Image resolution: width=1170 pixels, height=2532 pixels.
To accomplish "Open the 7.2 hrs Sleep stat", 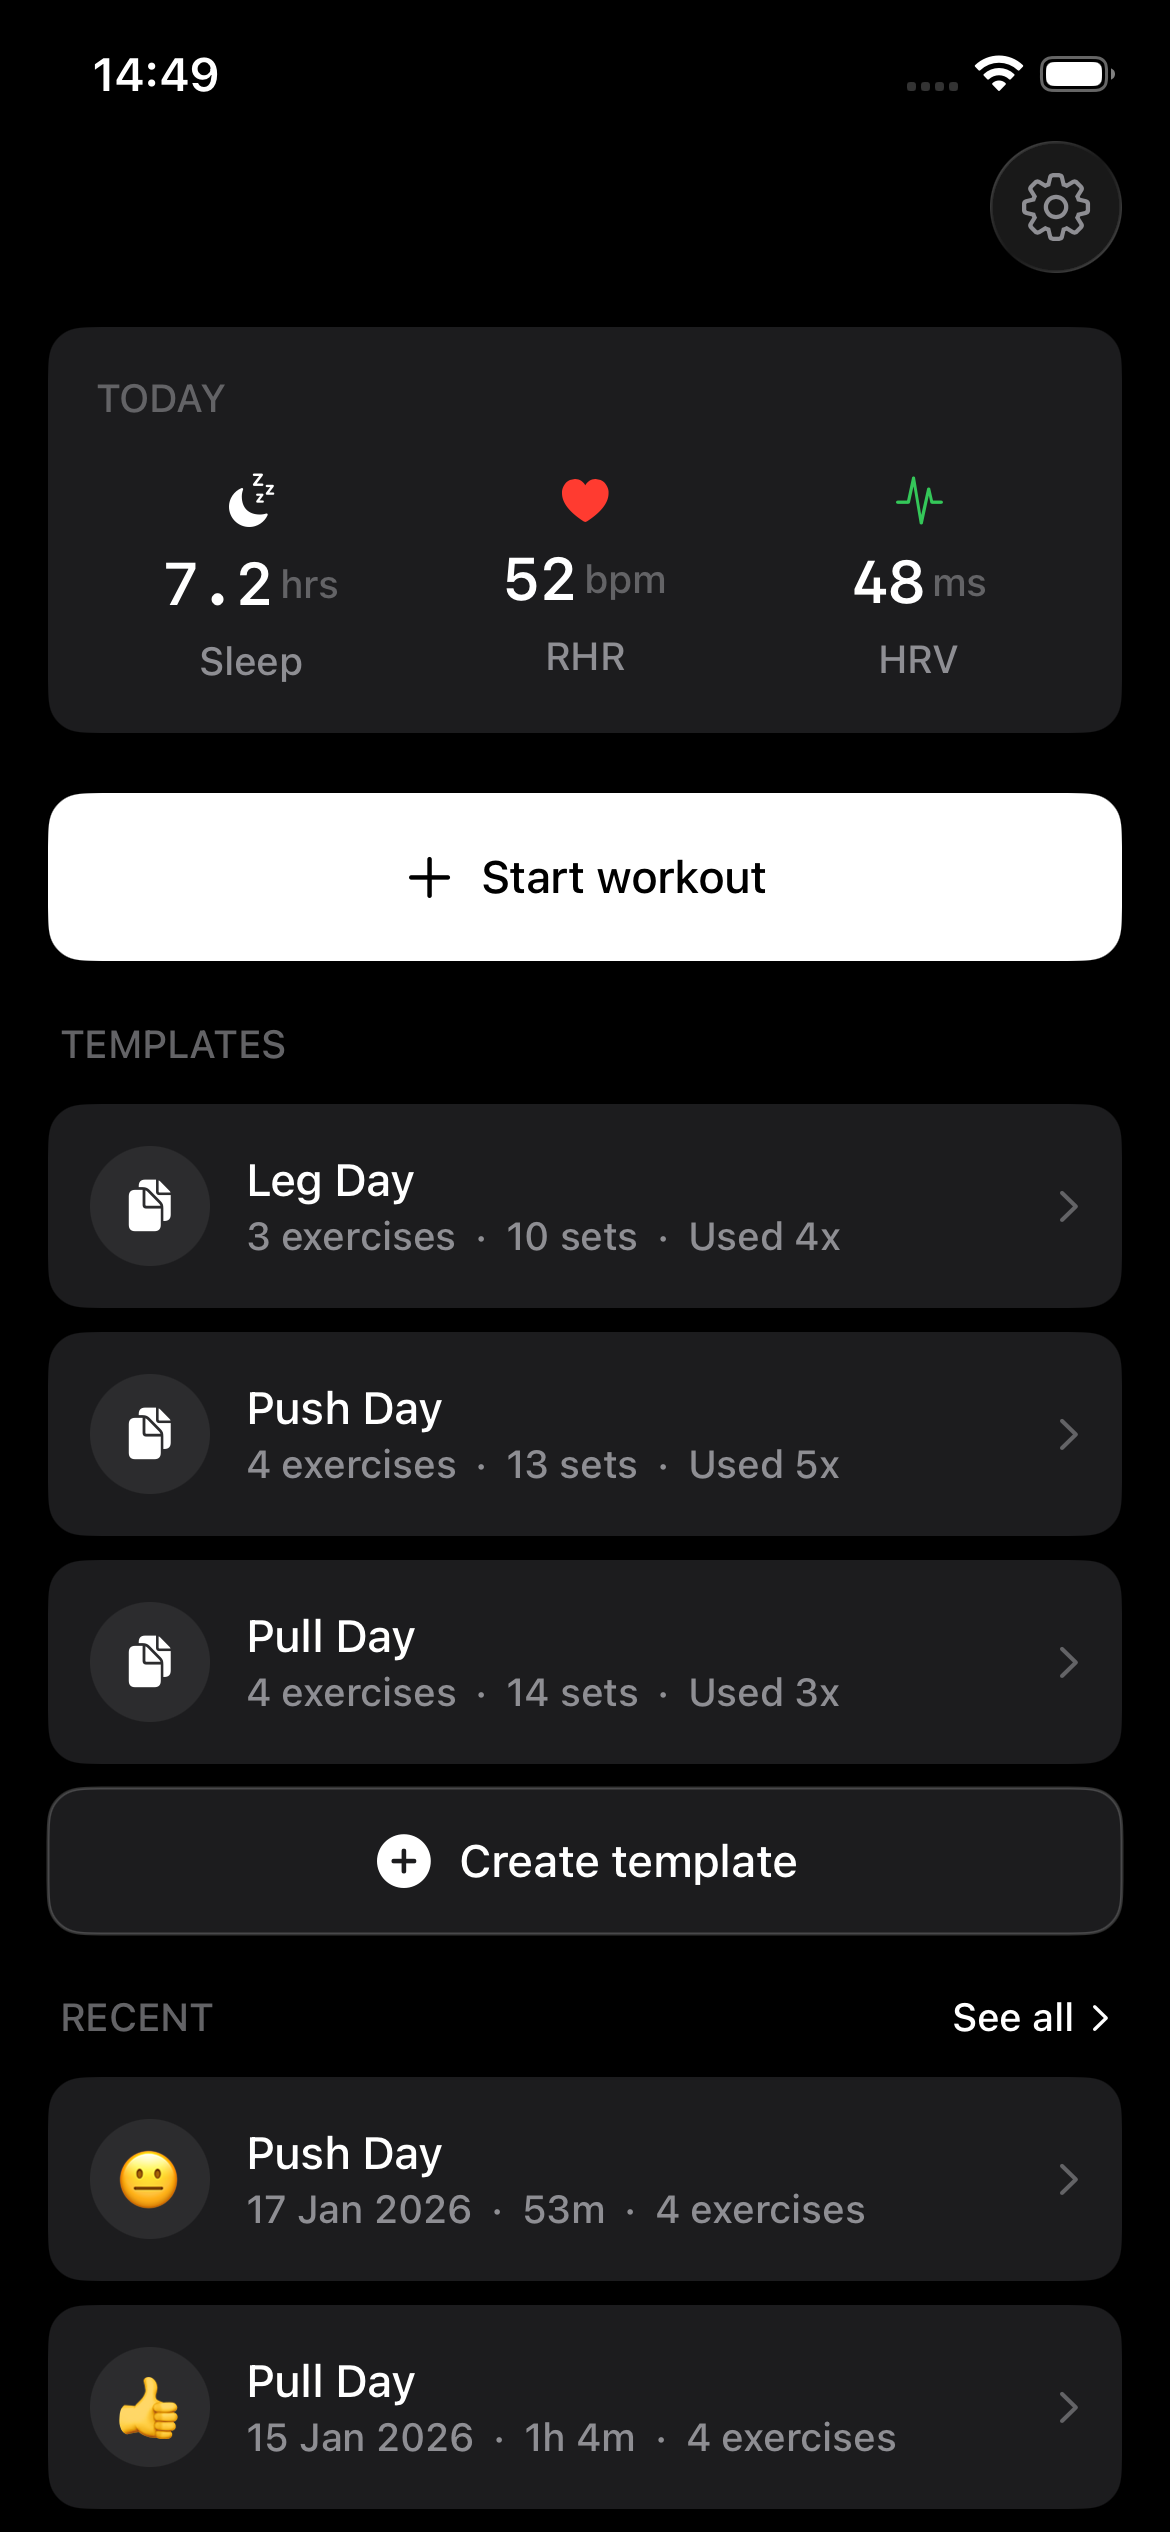I will [251, 585].
